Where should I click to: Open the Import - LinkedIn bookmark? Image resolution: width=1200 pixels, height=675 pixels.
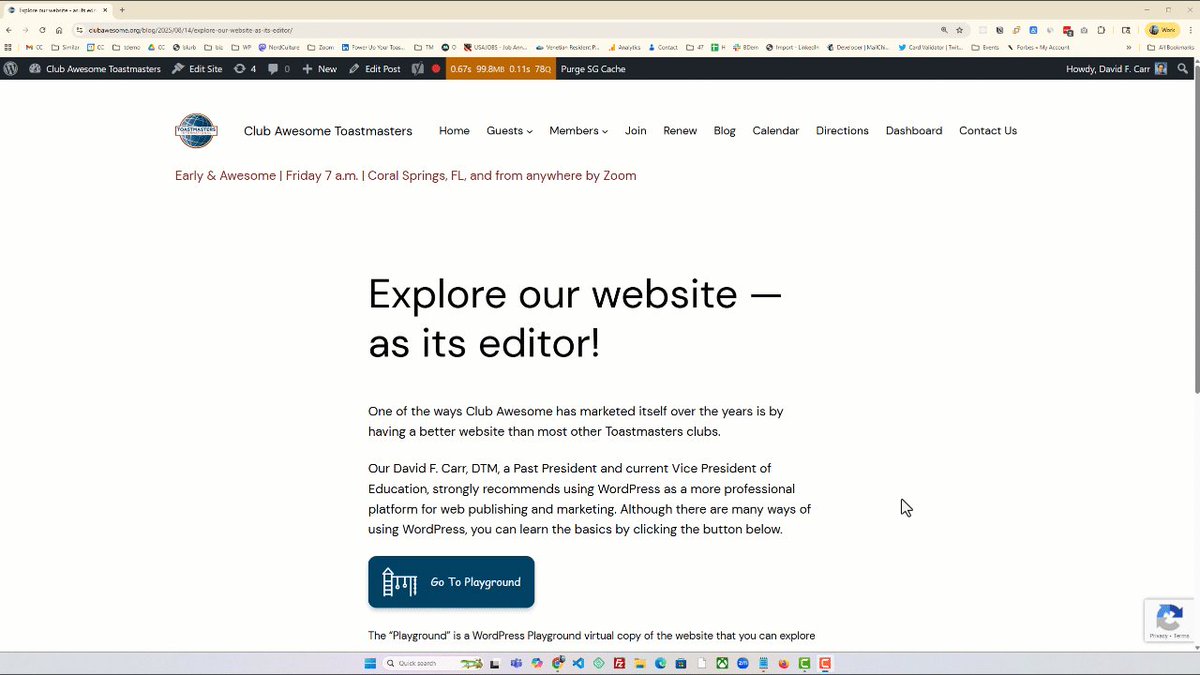pyautogui.click(x=793, y=47)
